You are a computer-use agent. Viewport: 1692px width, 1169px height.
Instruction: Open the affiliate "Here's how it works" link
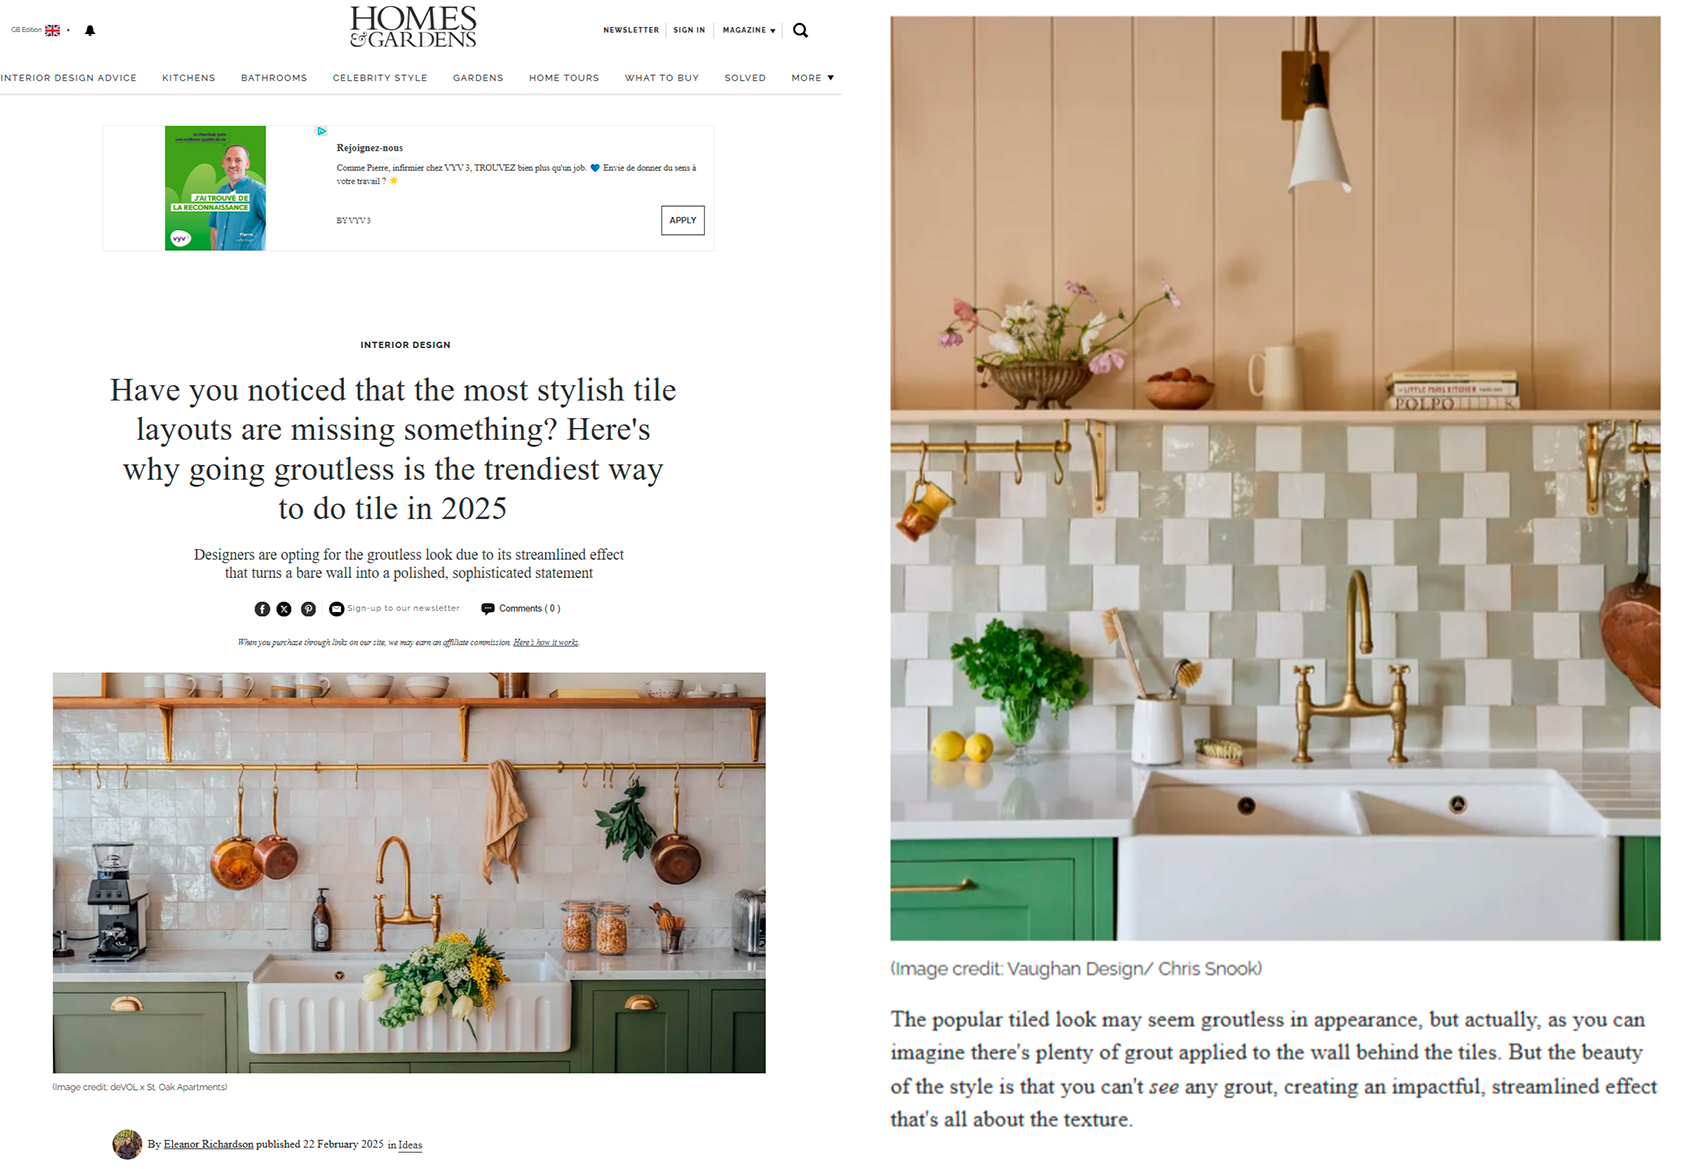point(546,643)
